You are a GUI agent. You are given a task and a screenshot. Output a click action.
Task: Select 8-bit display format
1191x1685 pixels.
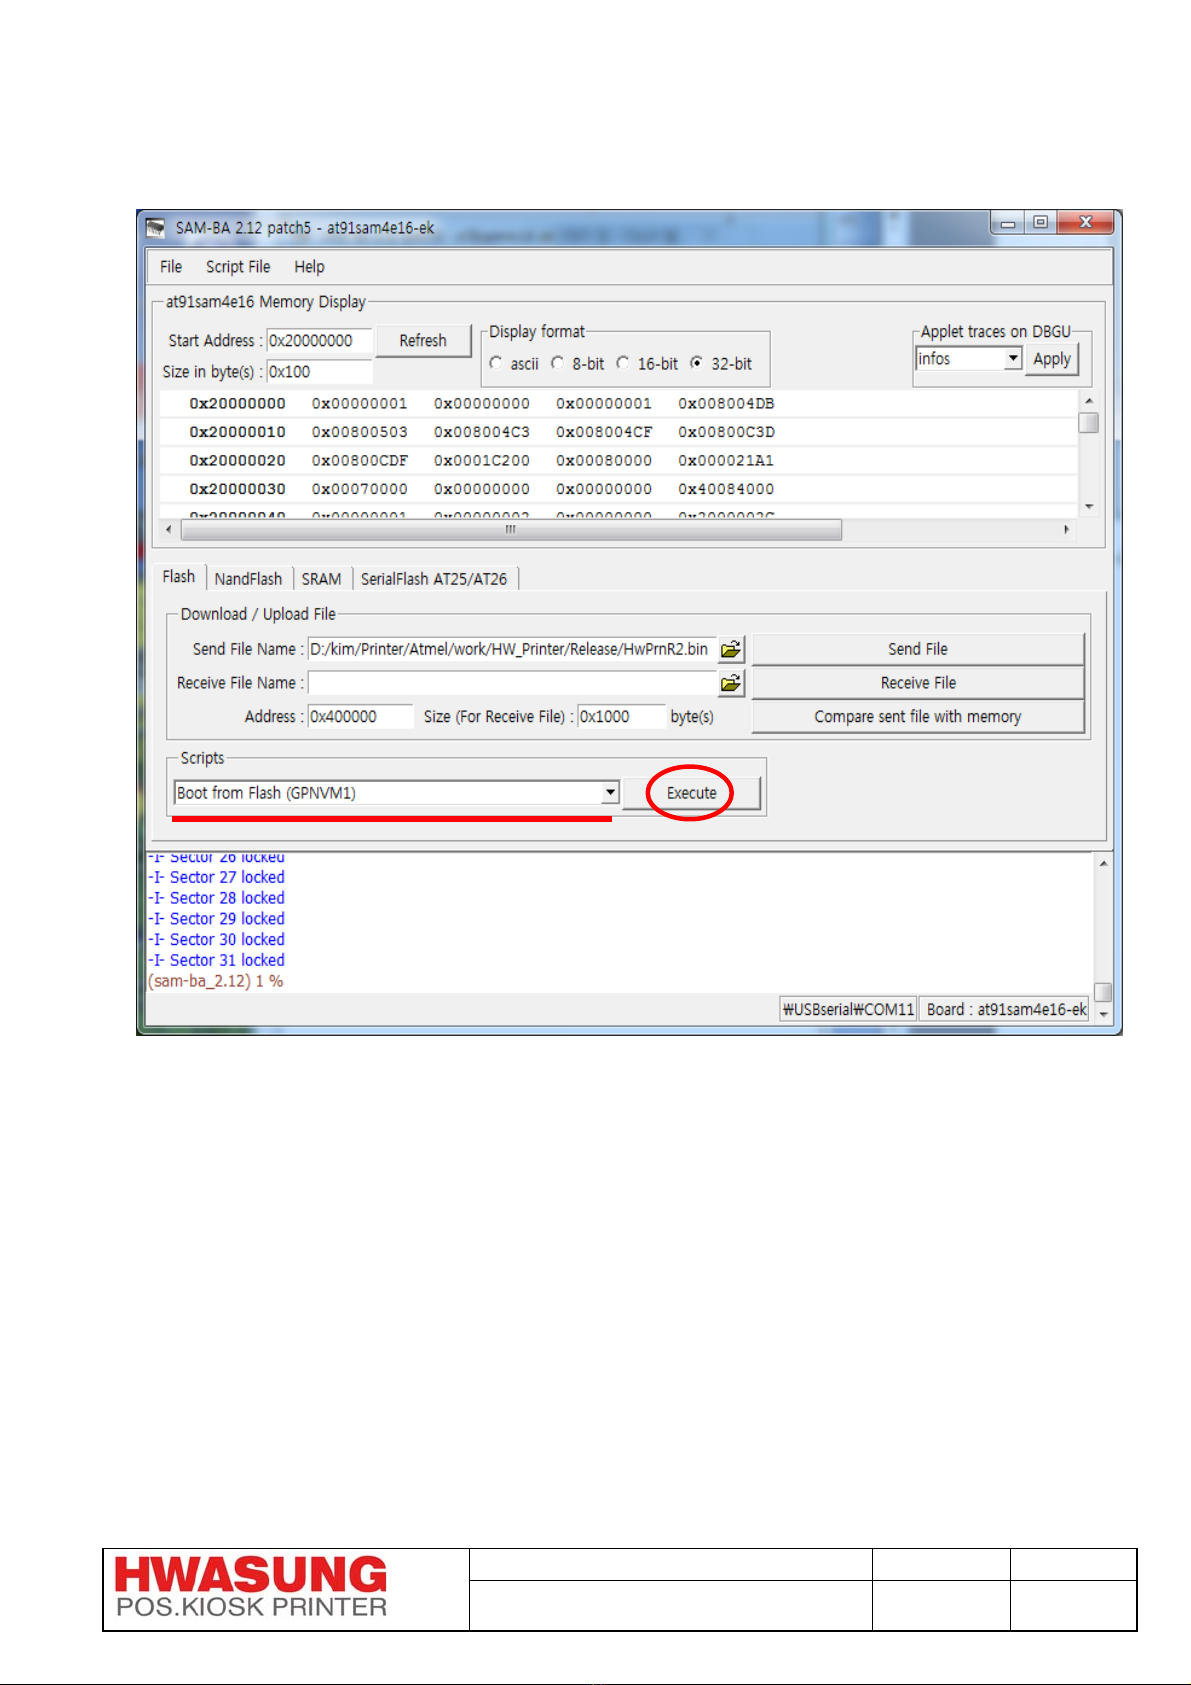coord(558,363)
